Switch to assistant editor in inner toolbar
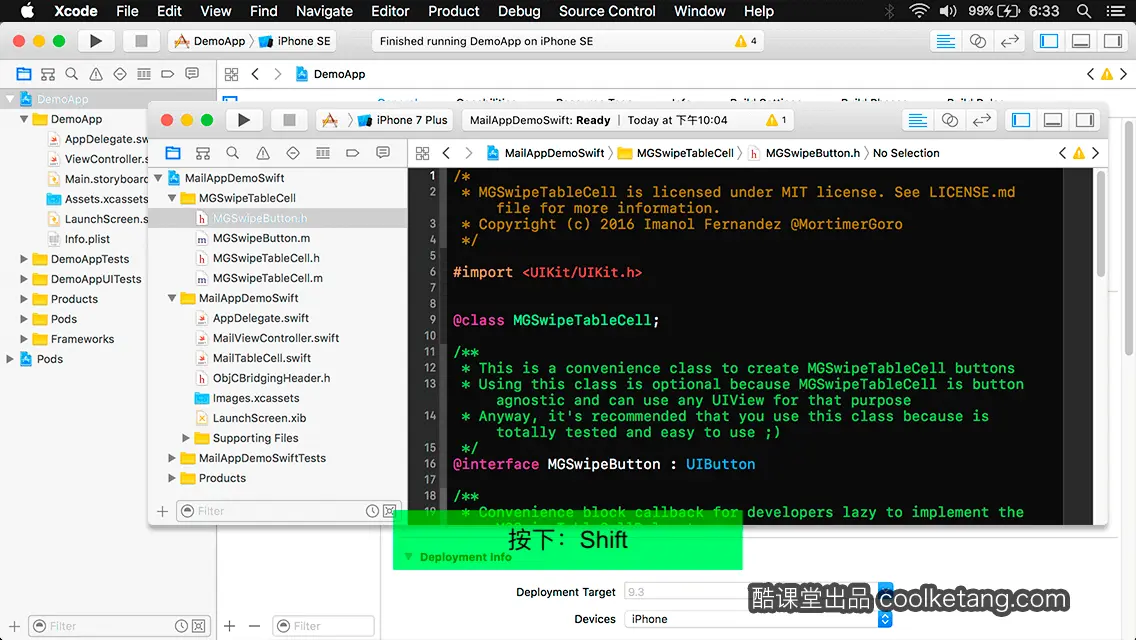Viewport: 1136px width, 640px height. coord(950,120)
